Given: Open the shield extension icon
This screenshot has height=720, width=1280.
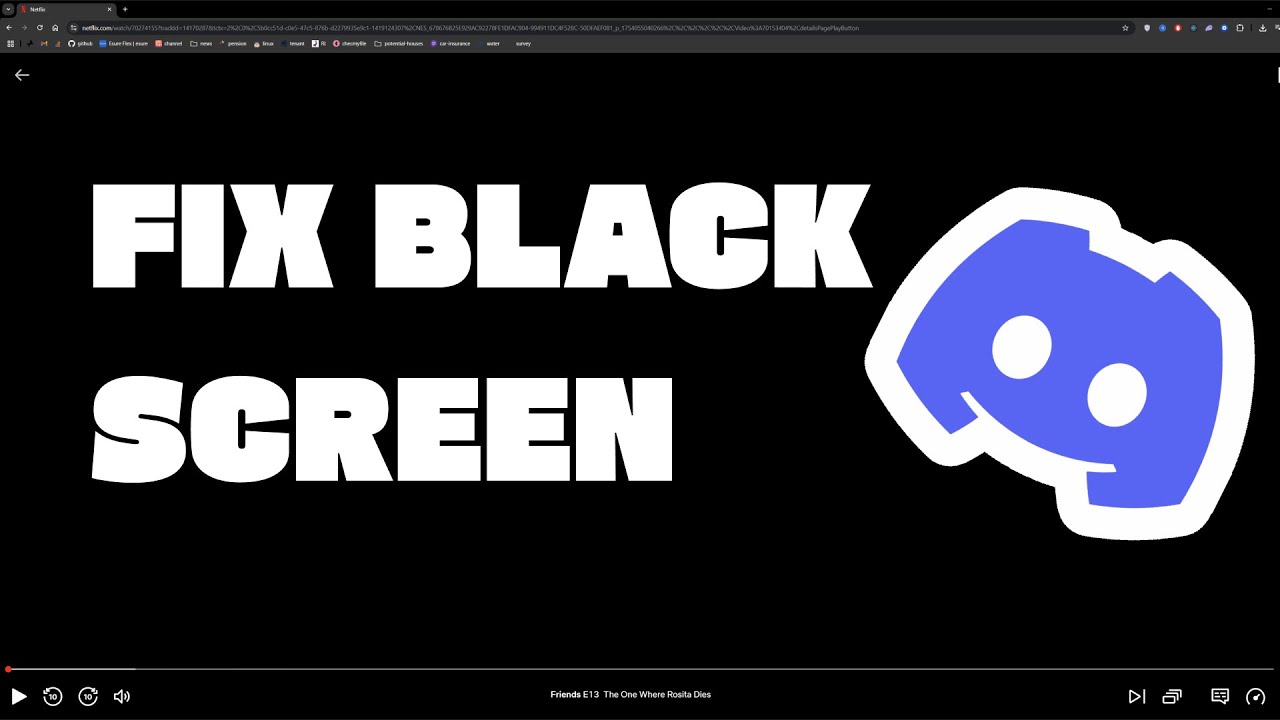Looking at the screenshot, I should pyautogui.click(x=1147, y=28).
